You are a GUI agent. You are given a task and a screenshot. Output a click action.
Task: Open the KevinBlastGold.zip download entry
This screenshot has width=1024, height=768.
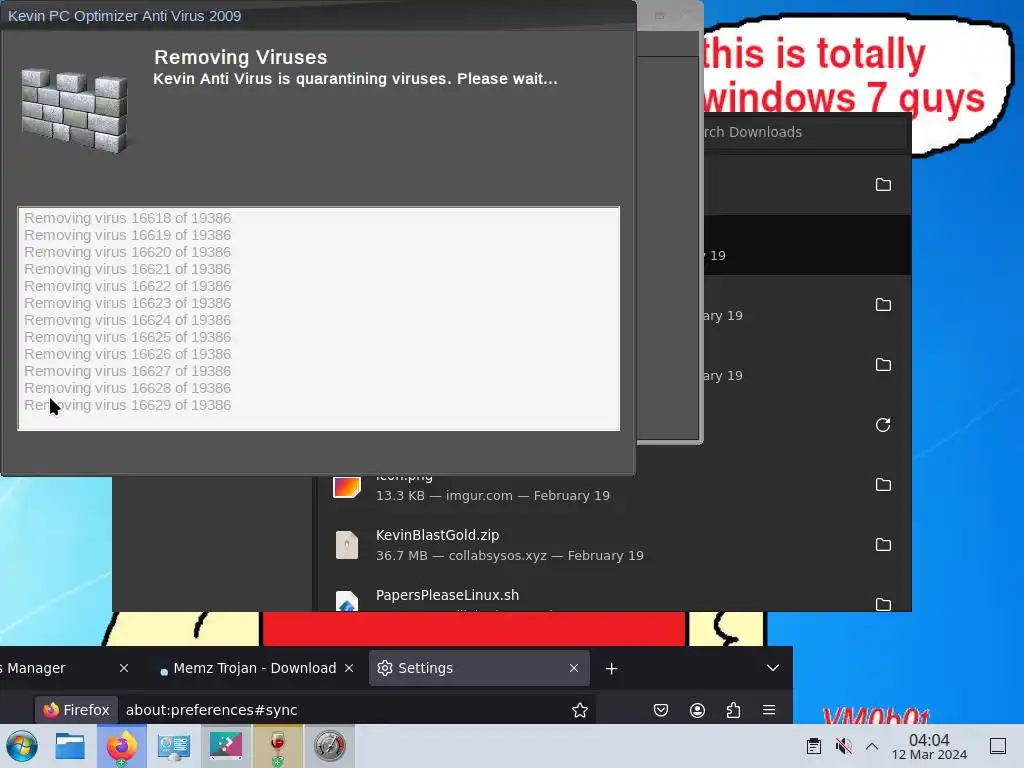tap(614, 545)
